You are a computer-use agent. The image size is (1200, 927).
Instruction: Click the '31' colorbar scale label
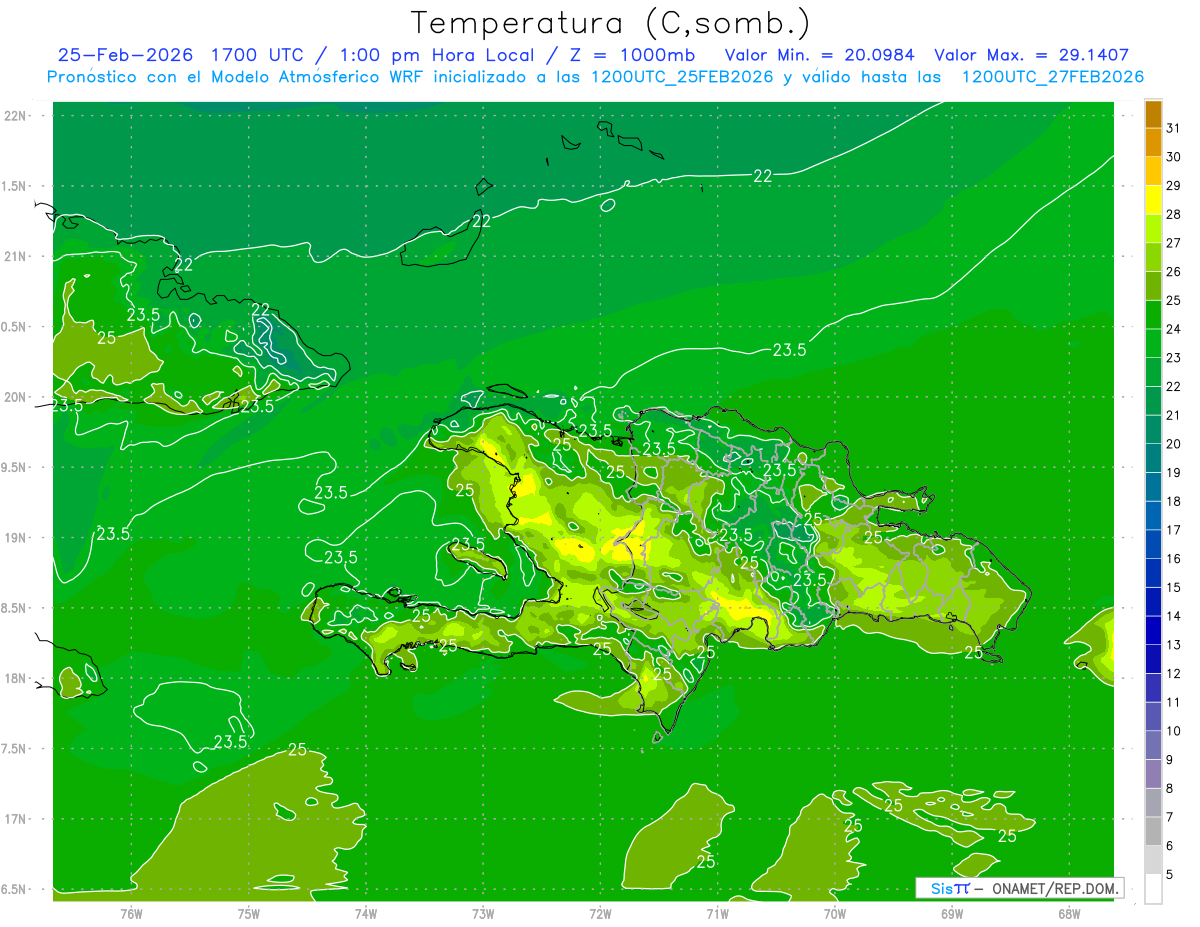(x=1173, y=128)
